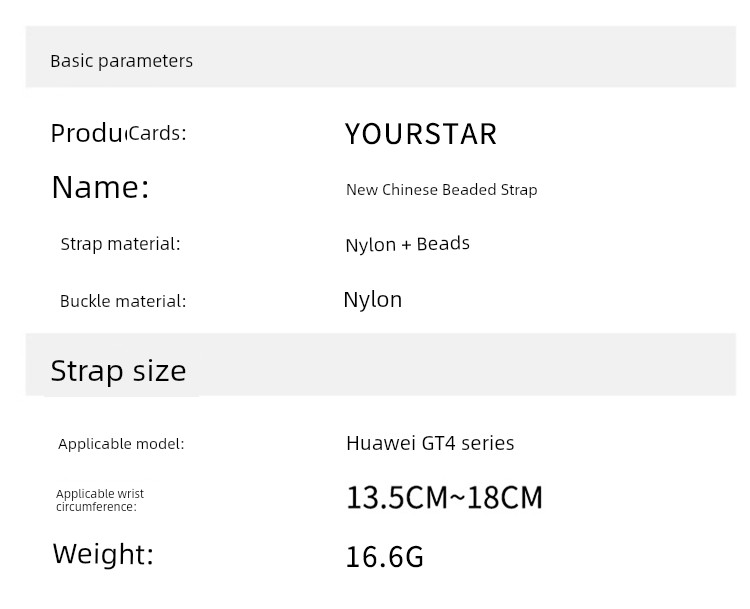The width and height of the screenshot is (750, 609).
Task: Select the 13.5CM~18CM value
Action: click(x=444, y=498)
